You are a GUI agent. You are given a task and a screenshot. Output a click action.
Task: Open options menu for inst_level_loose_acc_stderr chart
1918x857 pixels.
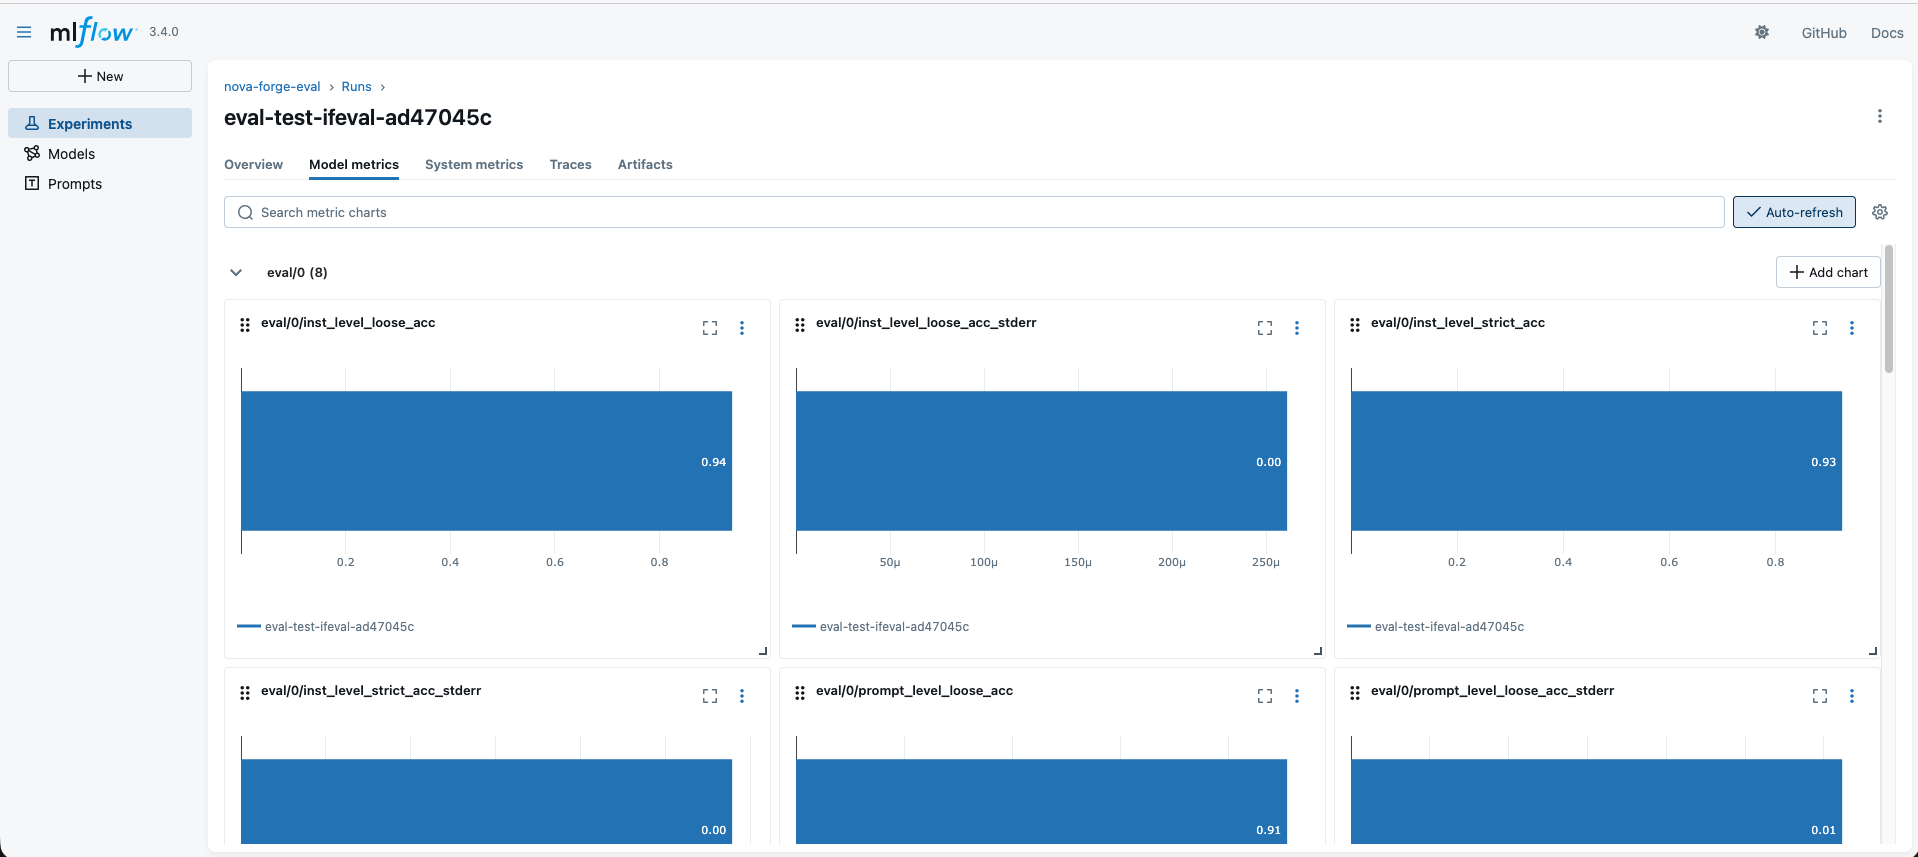(x=1297, y=328)
